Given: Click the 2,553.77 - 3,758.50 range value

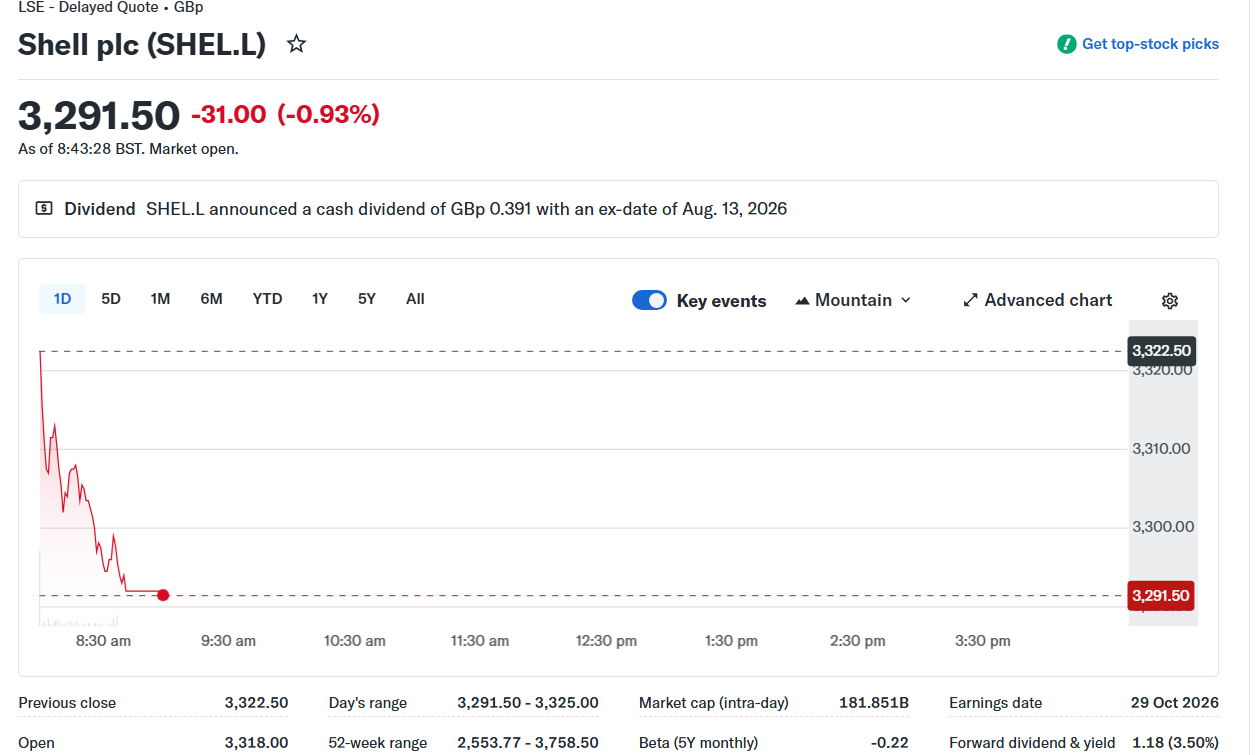Looking at the screenshot, I should (528, 743).
